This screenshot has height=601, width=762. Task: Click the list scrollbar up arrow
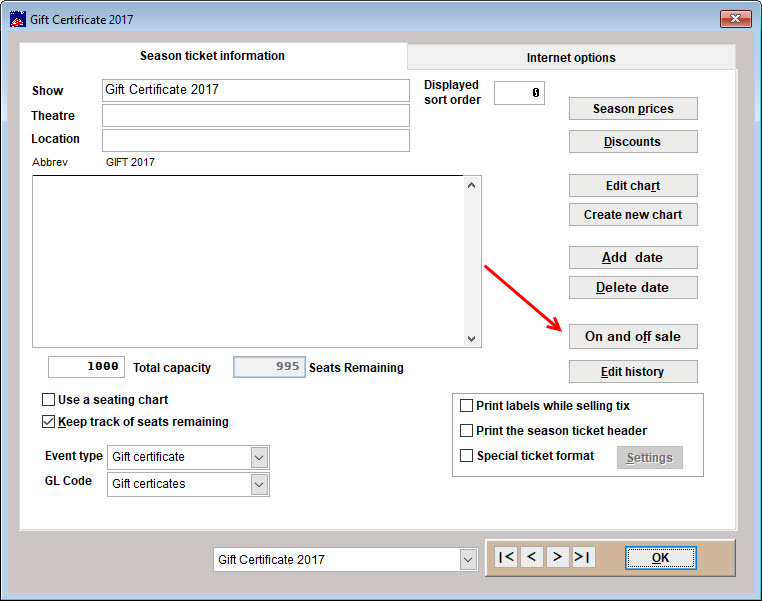point(471,185)
